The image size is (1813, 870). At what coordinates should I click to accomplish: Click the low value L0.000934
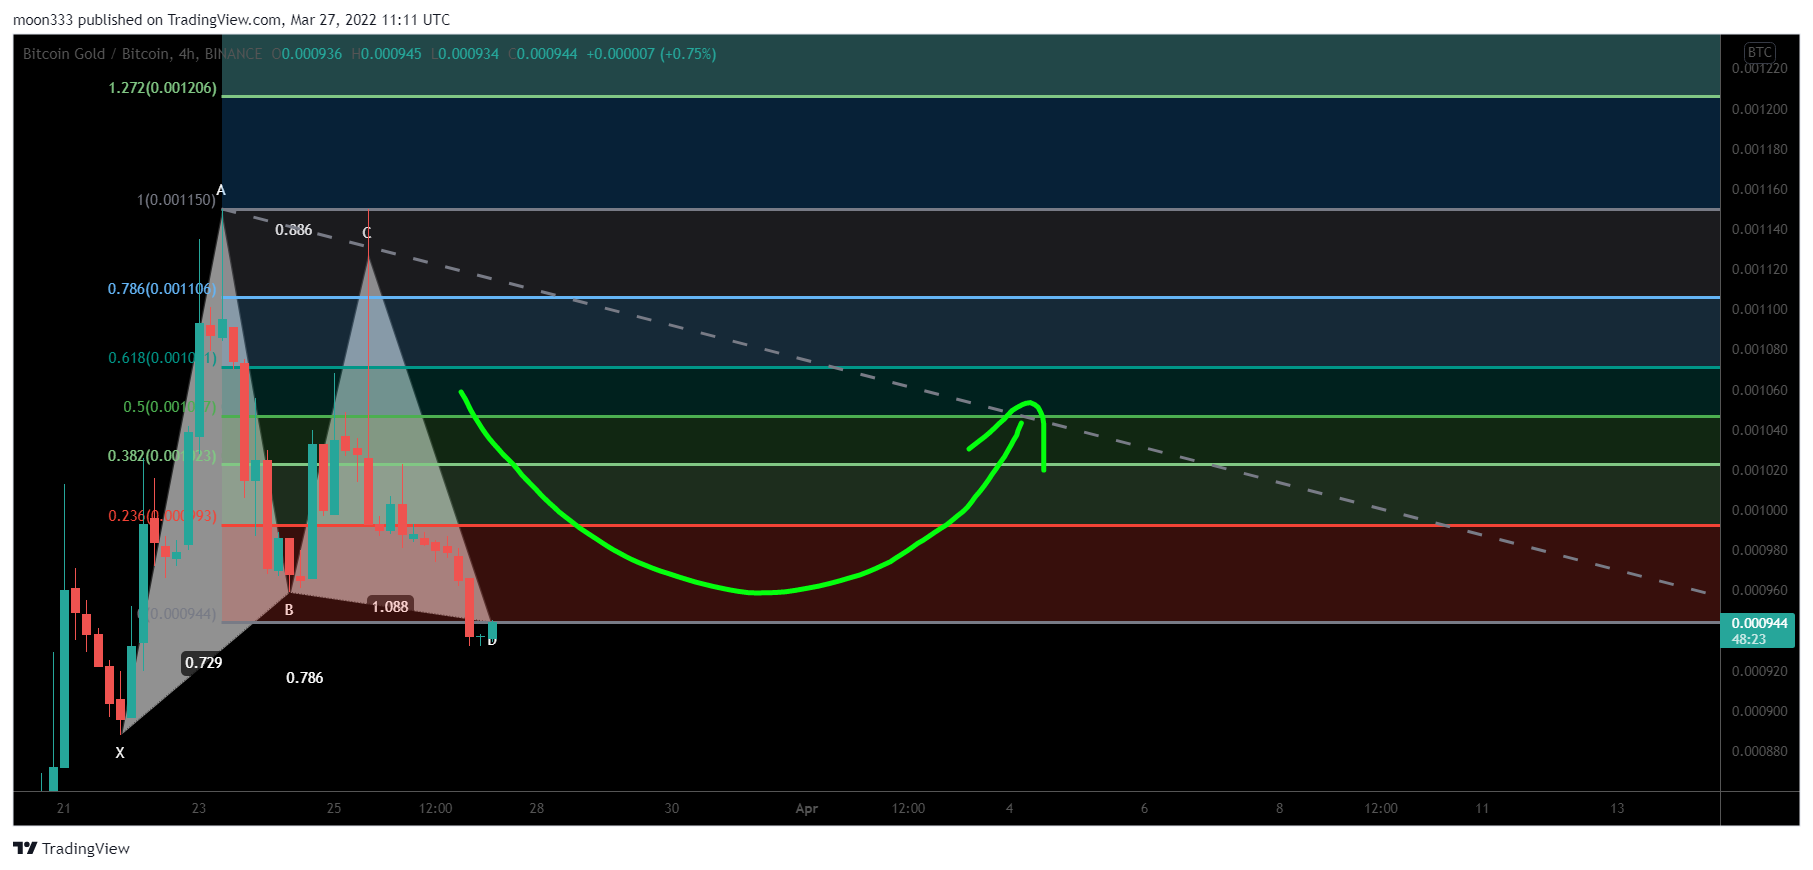(x=465, y=54)
